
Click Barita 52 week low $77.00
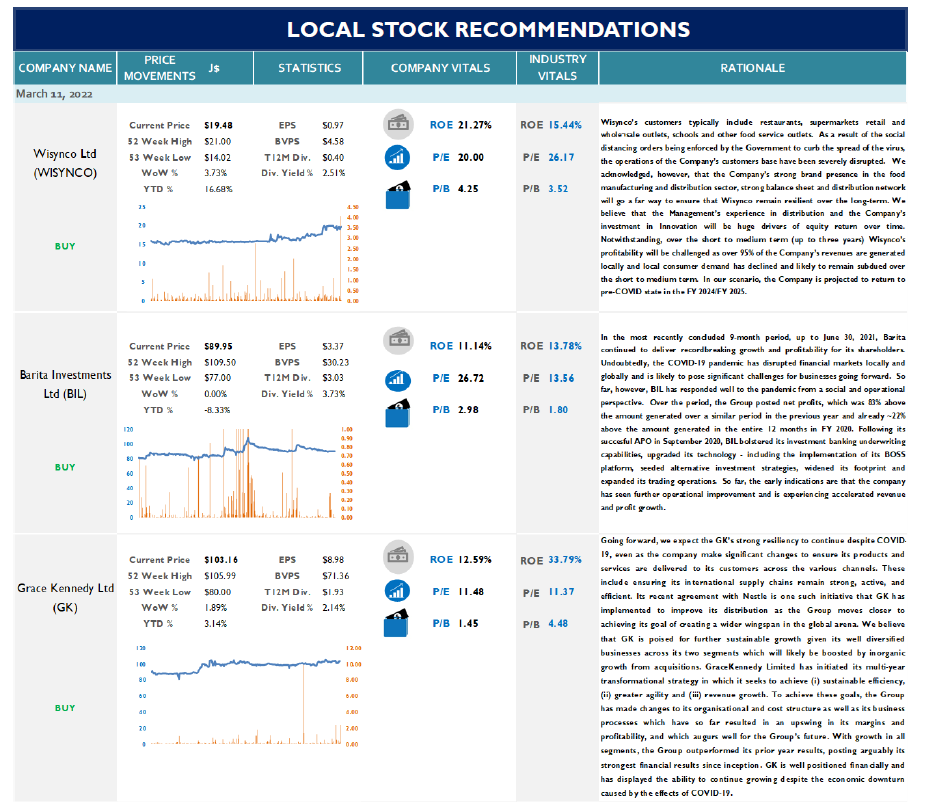pyautogui.click(x=217, y=378)
